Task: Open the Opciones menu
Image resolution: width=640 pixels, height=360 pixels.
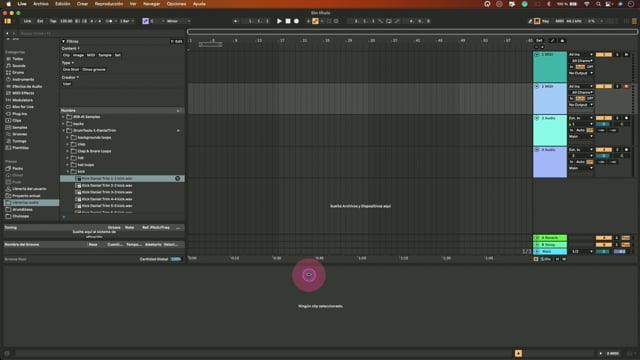Action: point(176,4)
